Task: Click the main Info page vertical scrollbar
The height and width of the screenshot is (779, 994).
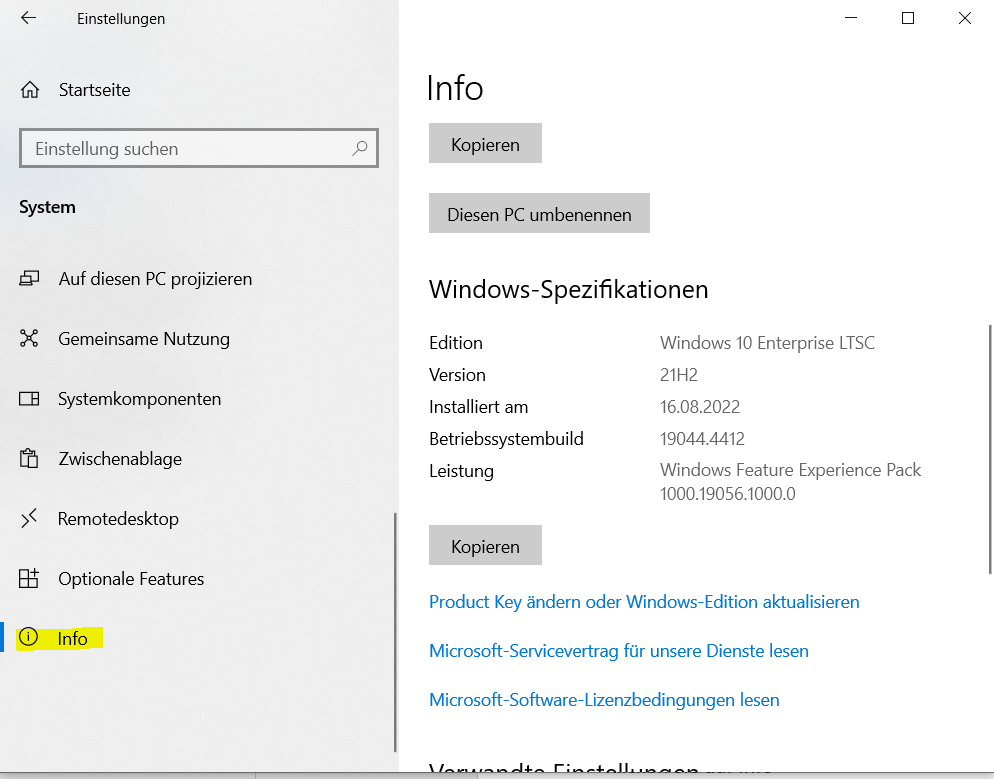Action: (989, 450)
